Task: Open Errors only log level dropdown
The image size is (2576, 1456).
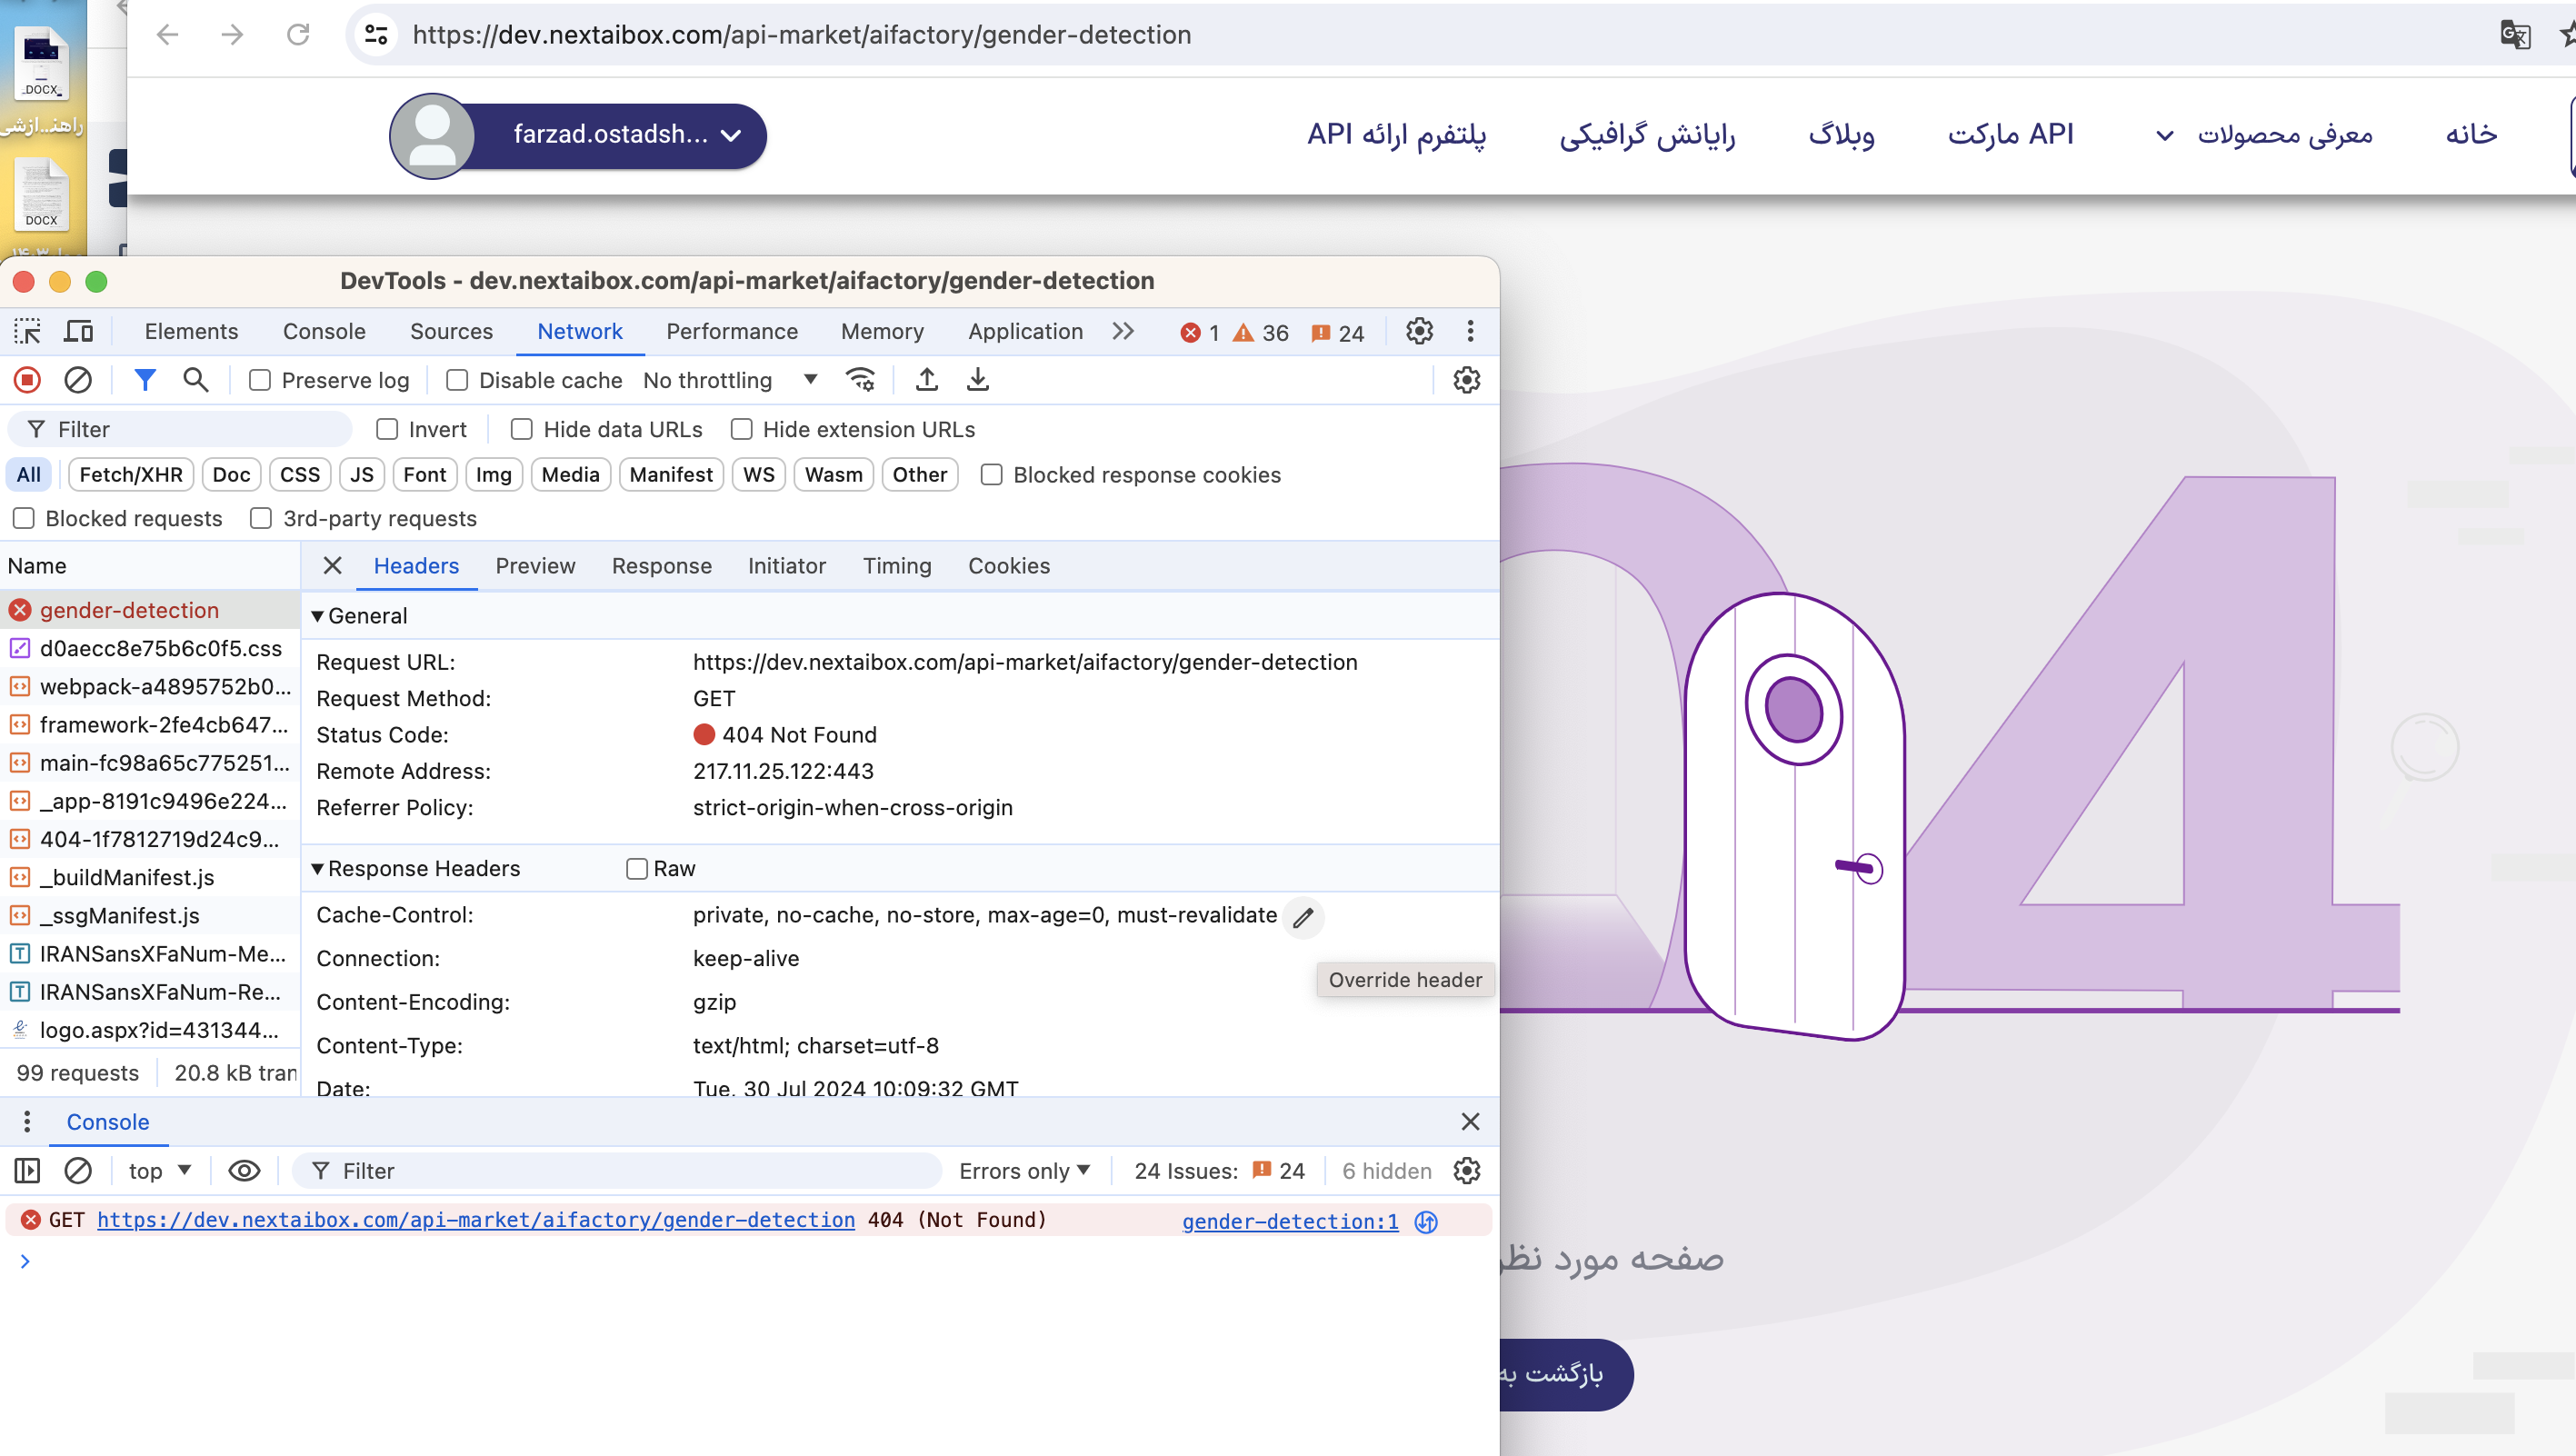Action: pyautogui.click(x=1023, y=1171)
